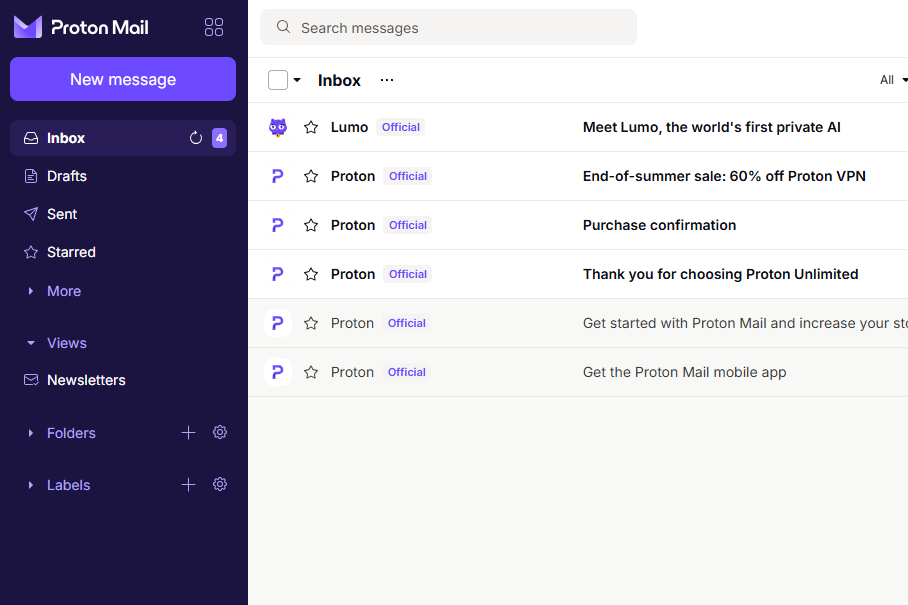Click the Proton Mail logo

pos(81,27)
